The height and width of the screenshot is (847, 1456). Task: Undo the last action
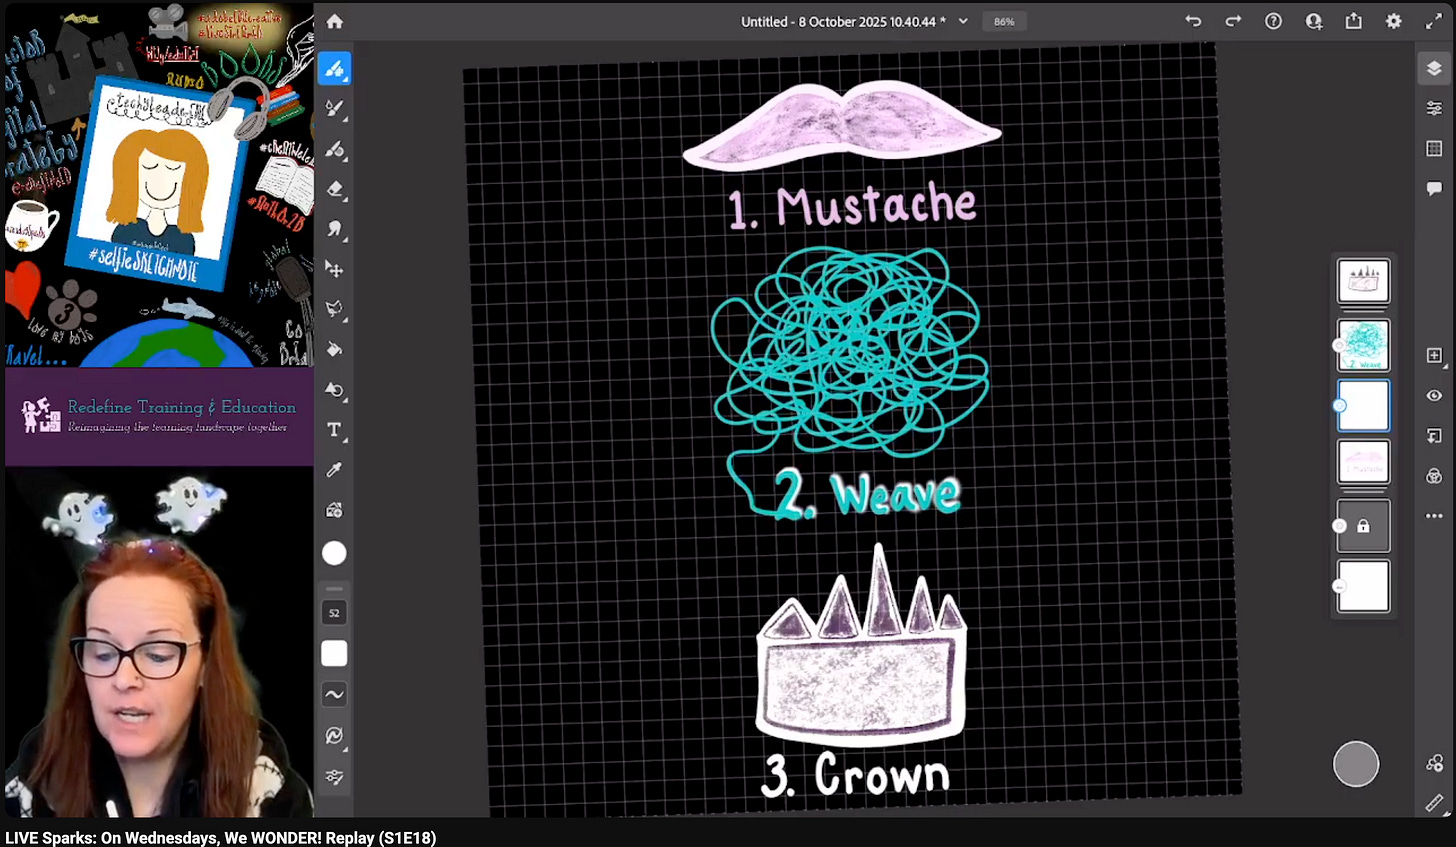[1193, 20]
